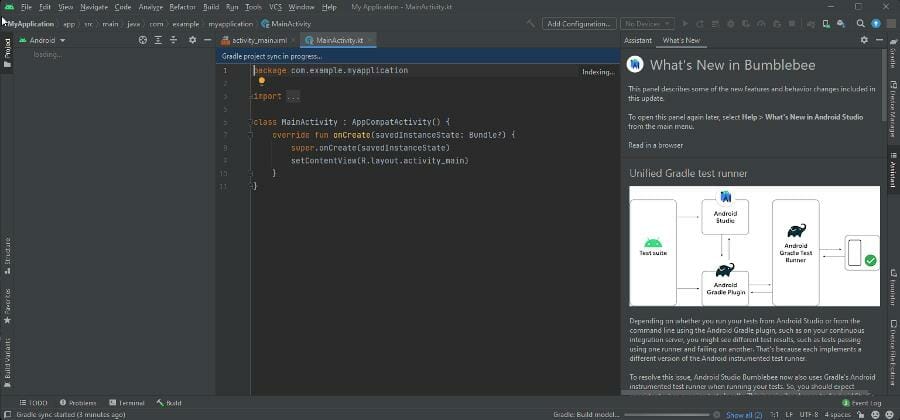Click the blue update notification icon
The height and width of the screenshot is (420, 900).
876,24
